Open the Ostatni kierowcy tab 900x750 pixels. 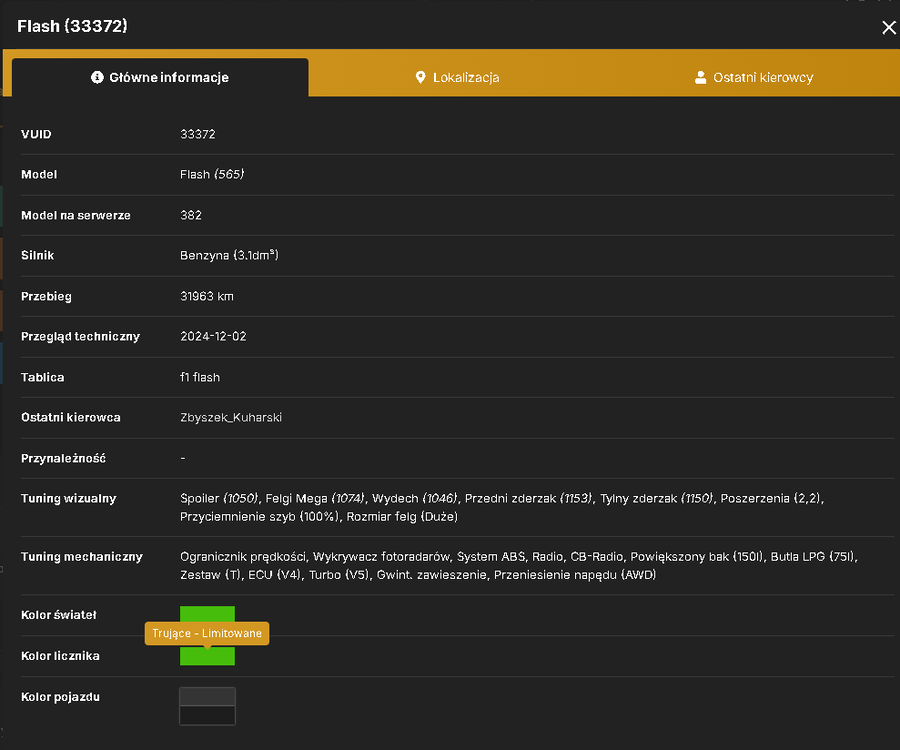point(753,77)
